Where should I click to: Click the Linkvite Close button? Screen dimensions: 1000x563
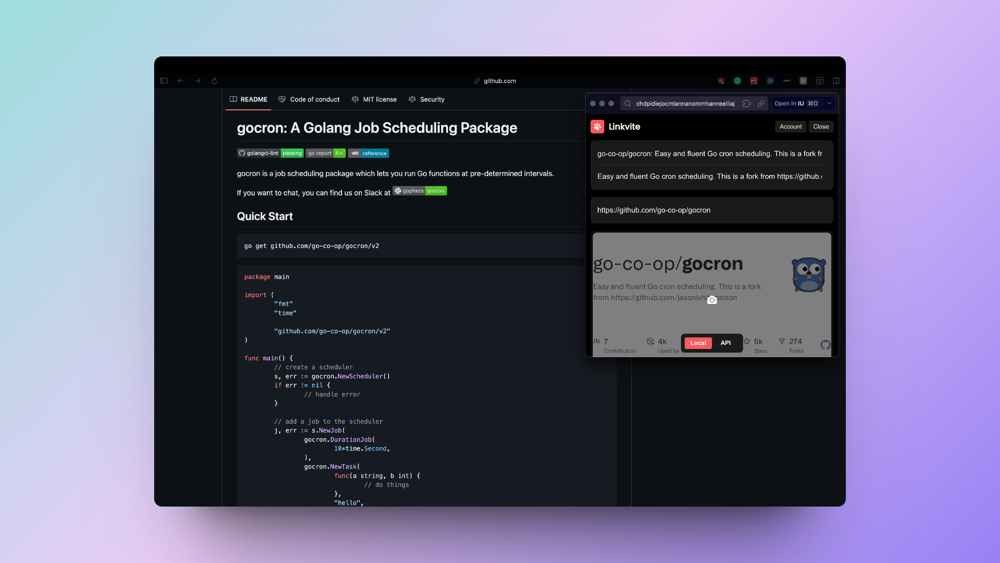tap(821, 126)
